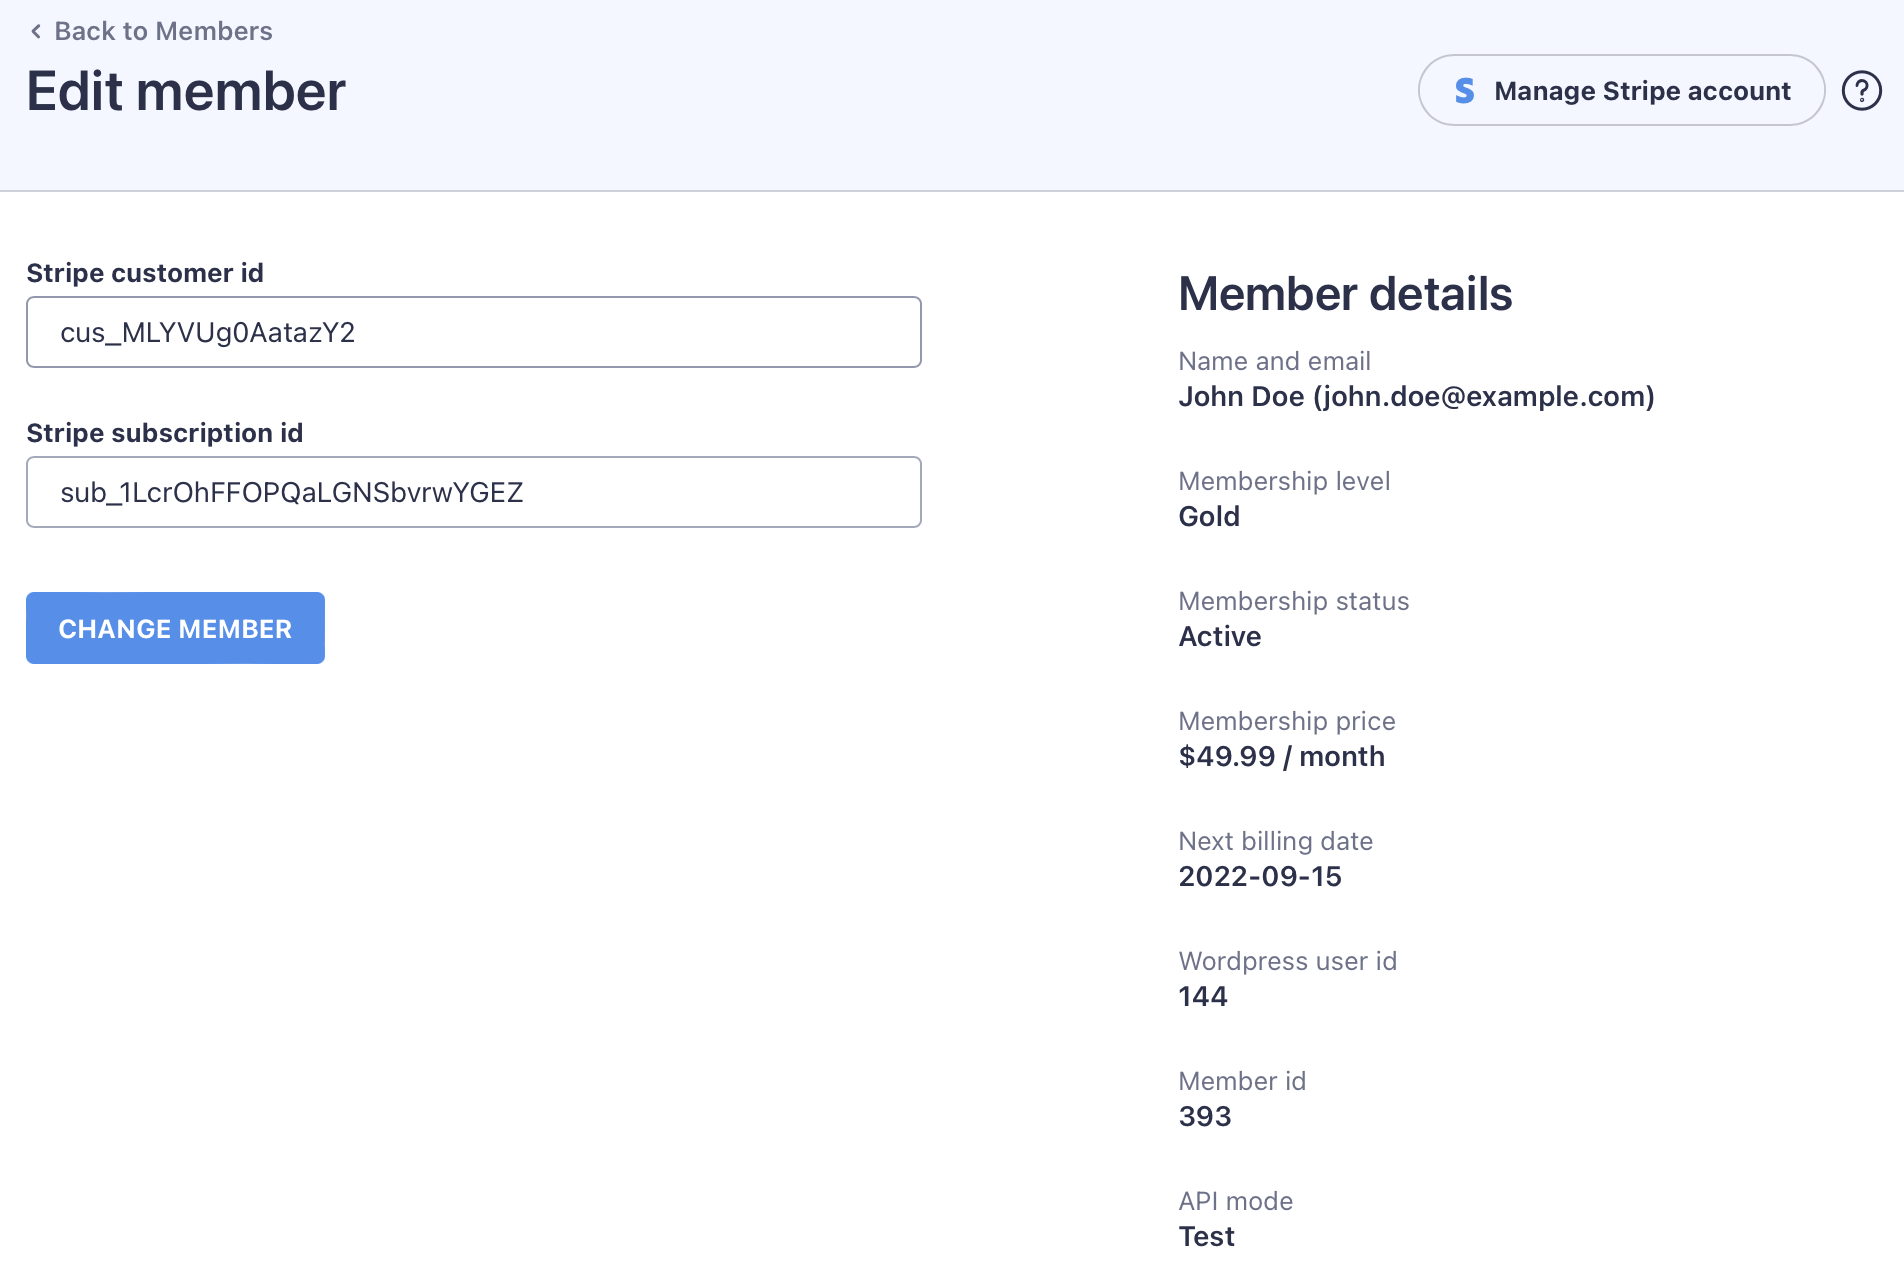
Task: Click the Member details heading
Action: (x=1345, y=294)
